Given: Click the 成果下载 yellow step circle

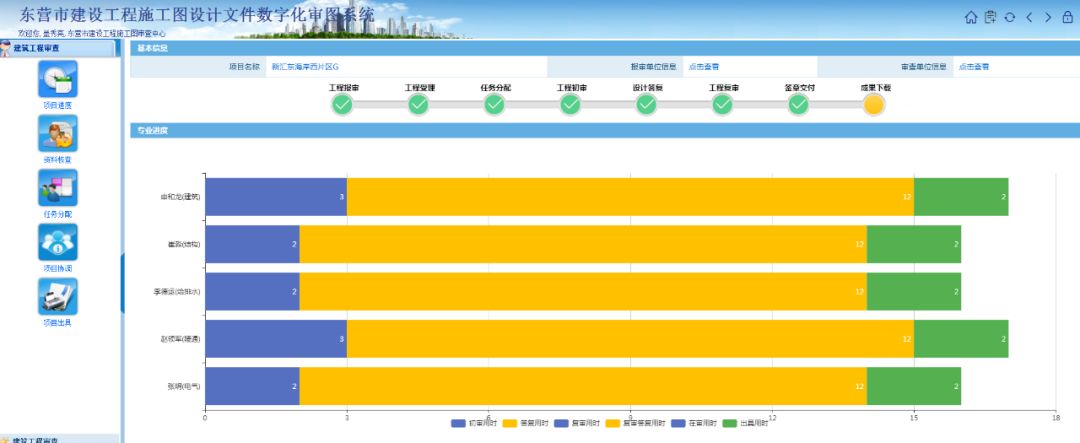Looking at the screenshot, I should pos(874,105).
